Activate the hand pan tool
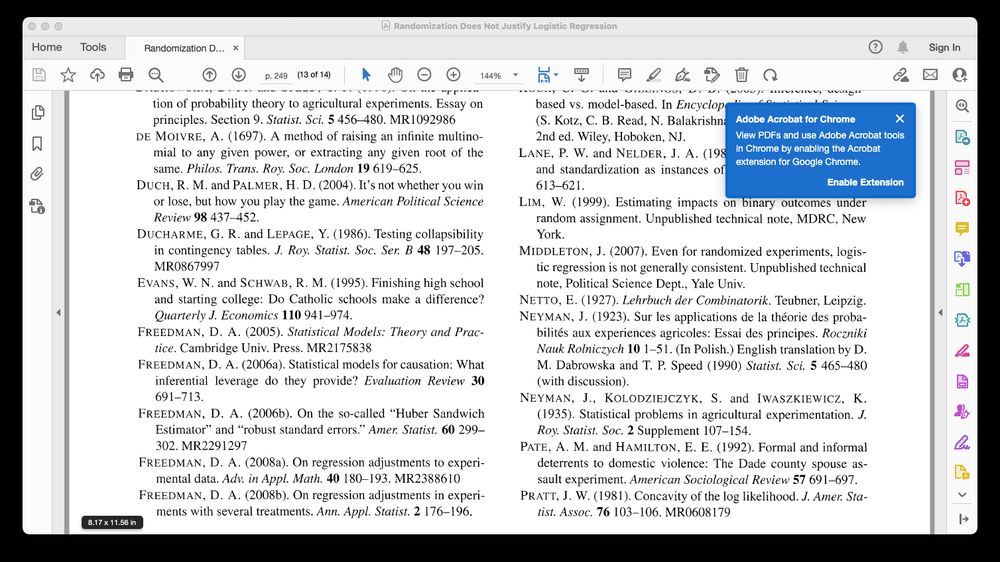 tap(395, 75)
